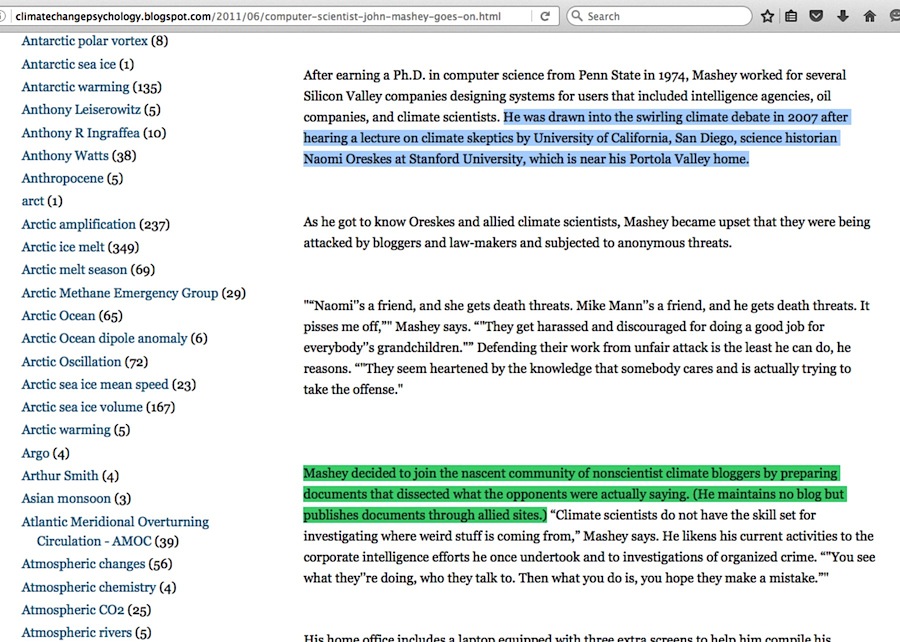Viewport: 900px width, 642px height.
Task: Go to Atlantic Meridional Overturning Circulation label
Action: click(115, 522)
